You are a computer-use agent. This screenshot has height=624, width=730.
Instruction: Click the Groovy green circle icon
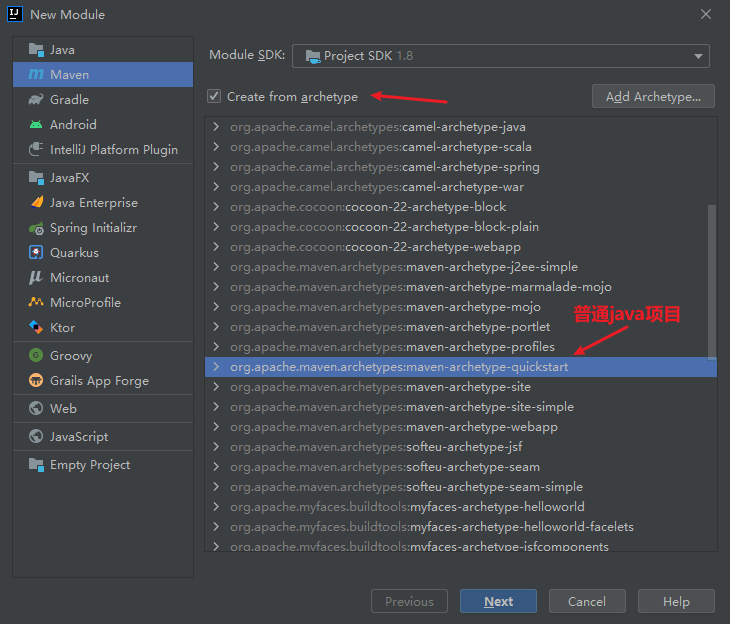pos(36,355)
